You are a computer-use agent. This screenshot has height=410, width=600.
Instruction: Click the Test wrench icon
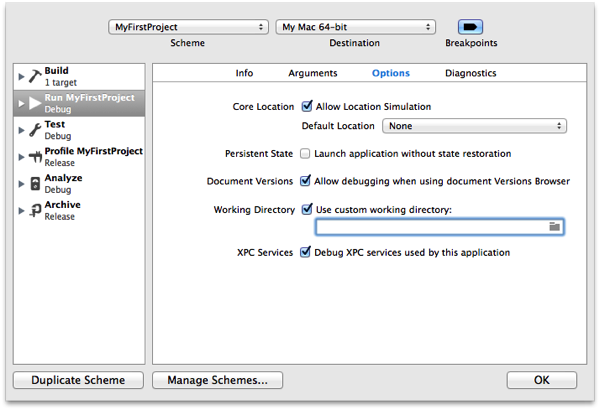pos(35,130)
